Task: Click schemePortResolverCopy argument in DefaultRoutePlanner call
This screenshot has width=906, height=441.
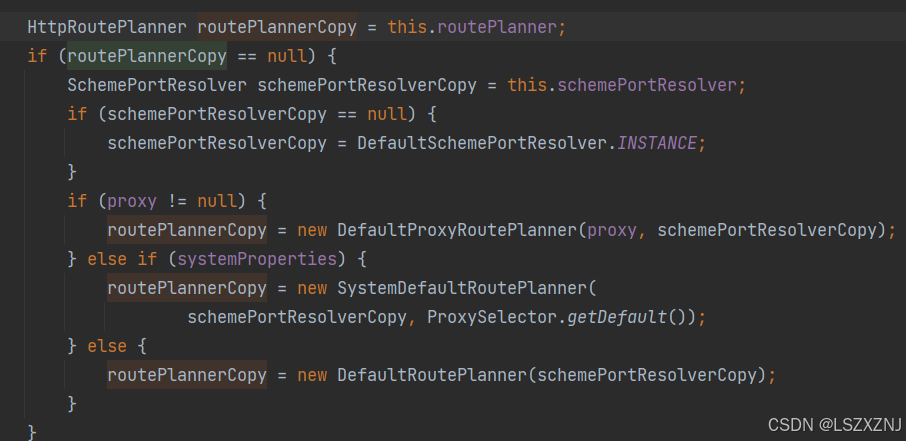Action: [x=647, y=375]
